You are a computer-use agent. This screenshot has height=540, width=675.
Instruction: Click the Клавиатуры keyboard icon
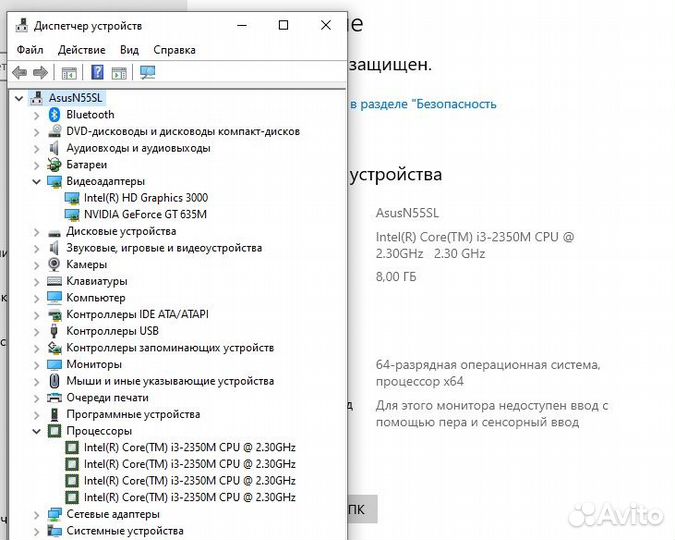54,281
